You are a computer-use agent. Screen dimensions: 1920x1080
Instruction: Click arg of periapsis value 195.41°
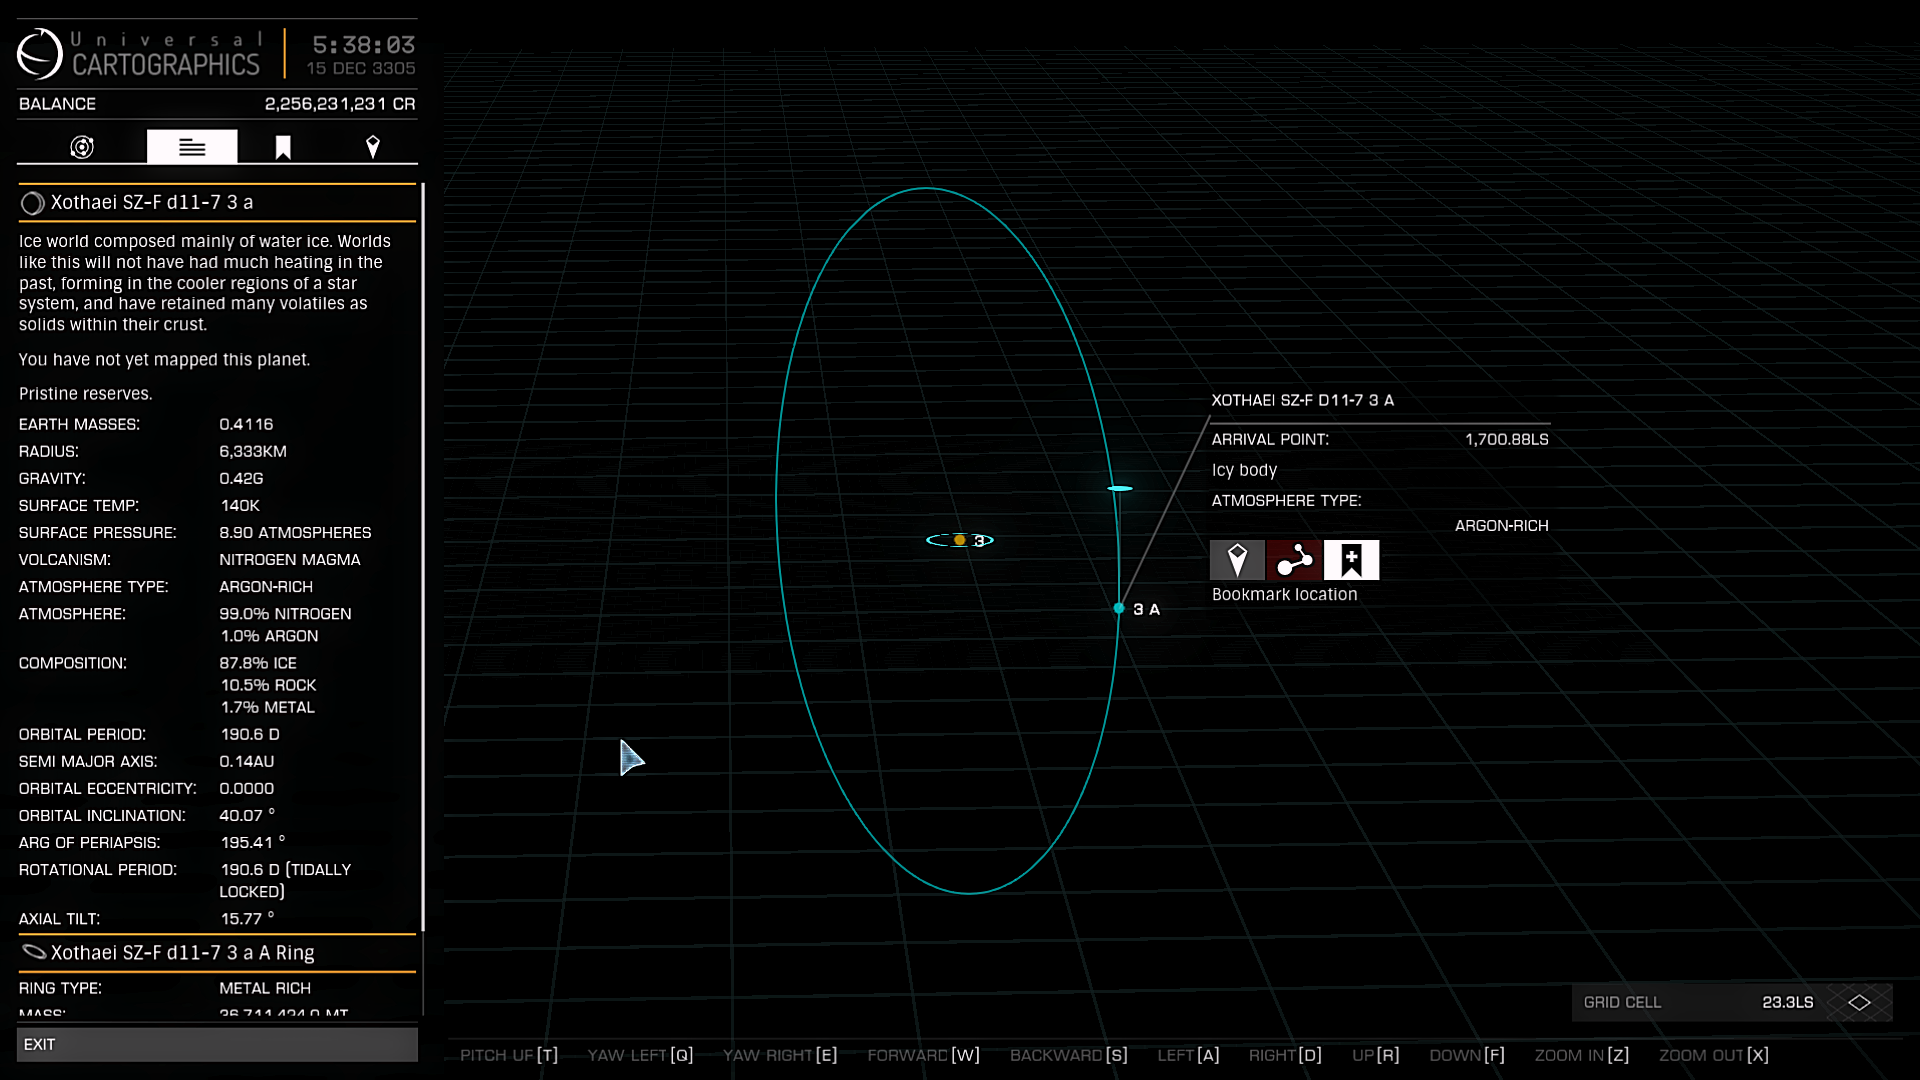pos(252,843)
